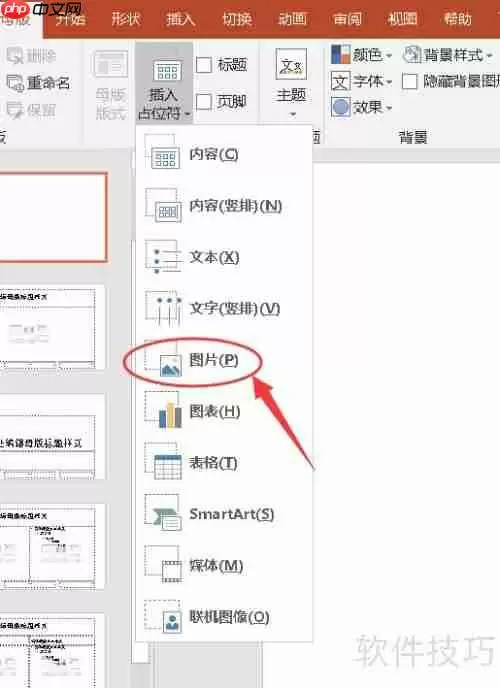Image resolution: width=500 pixels, height=688 pixels.
Task: Expand the 插入占位符 dropdown arrow
Action: point(187,115)
